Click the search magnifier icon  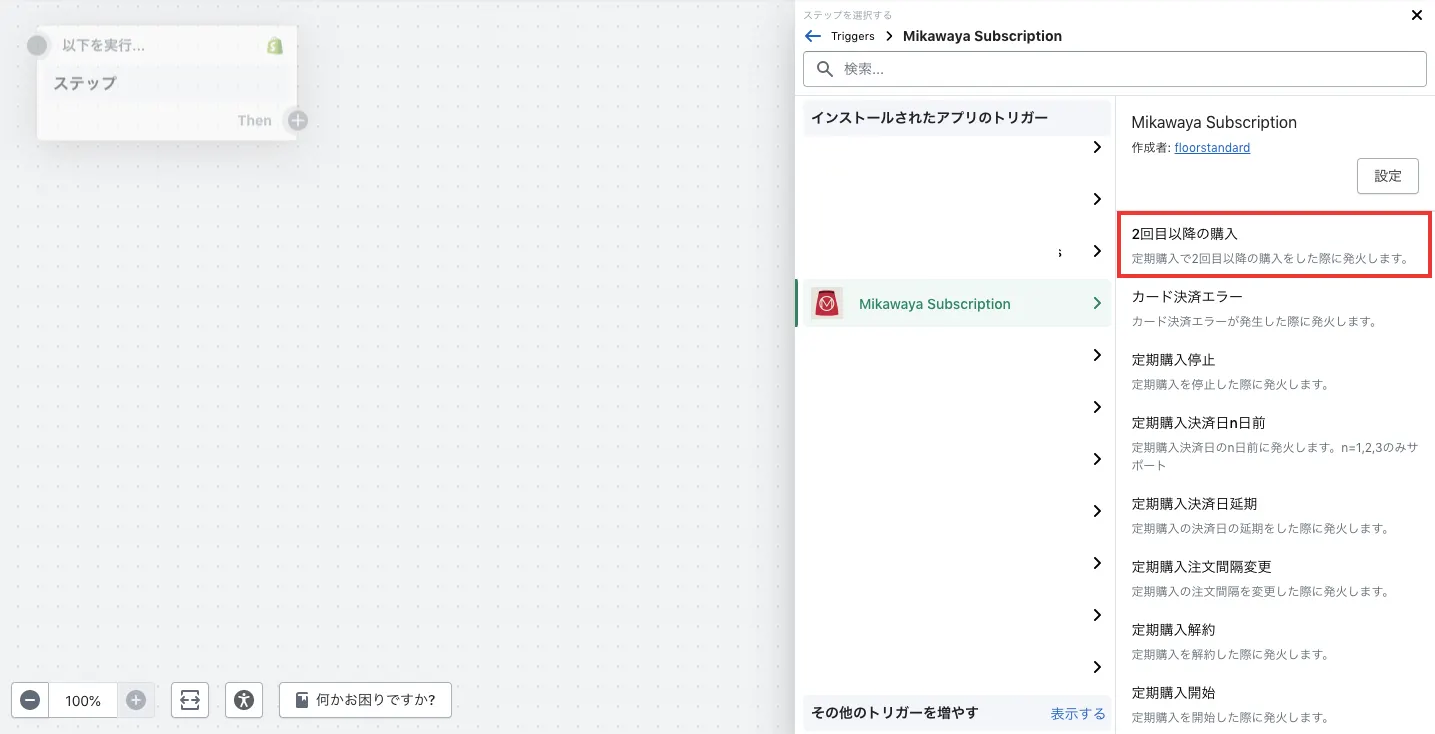[x=825, y=69]
